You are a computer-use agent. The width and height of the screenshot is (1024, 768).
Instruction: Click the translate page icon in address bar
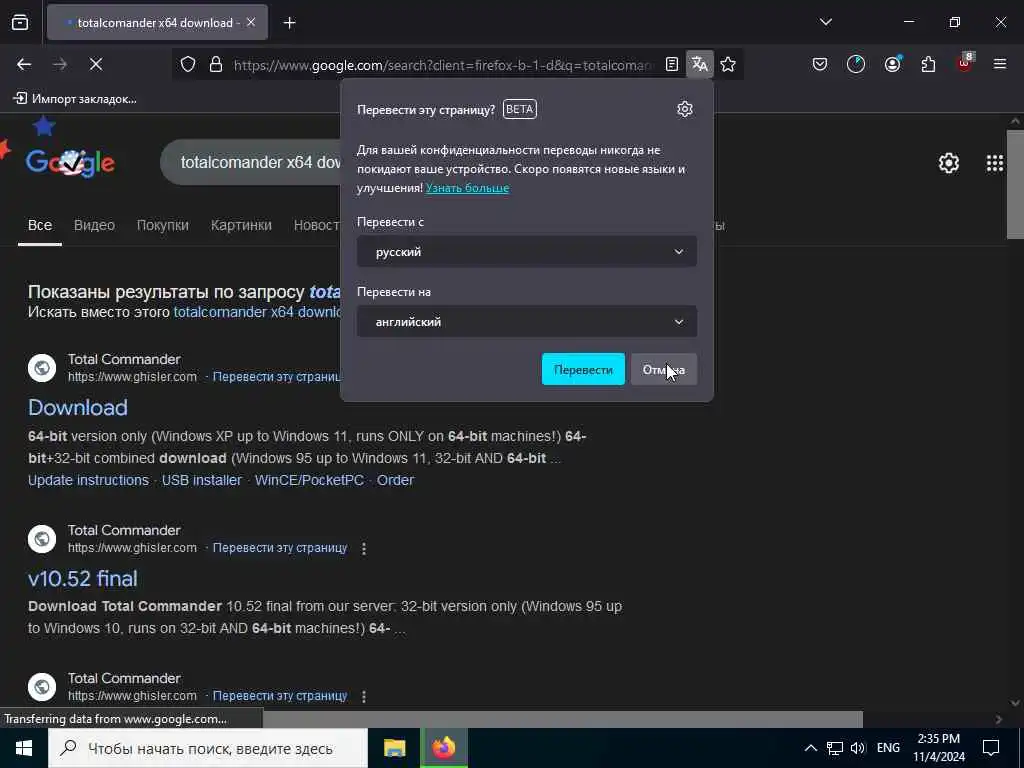(x=699, y=64)
